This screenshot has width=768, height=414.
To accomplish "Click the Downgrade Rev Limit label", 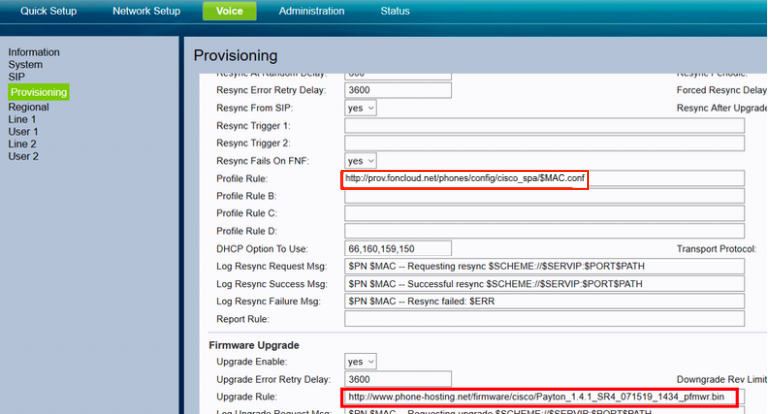I will coord(722,379).
